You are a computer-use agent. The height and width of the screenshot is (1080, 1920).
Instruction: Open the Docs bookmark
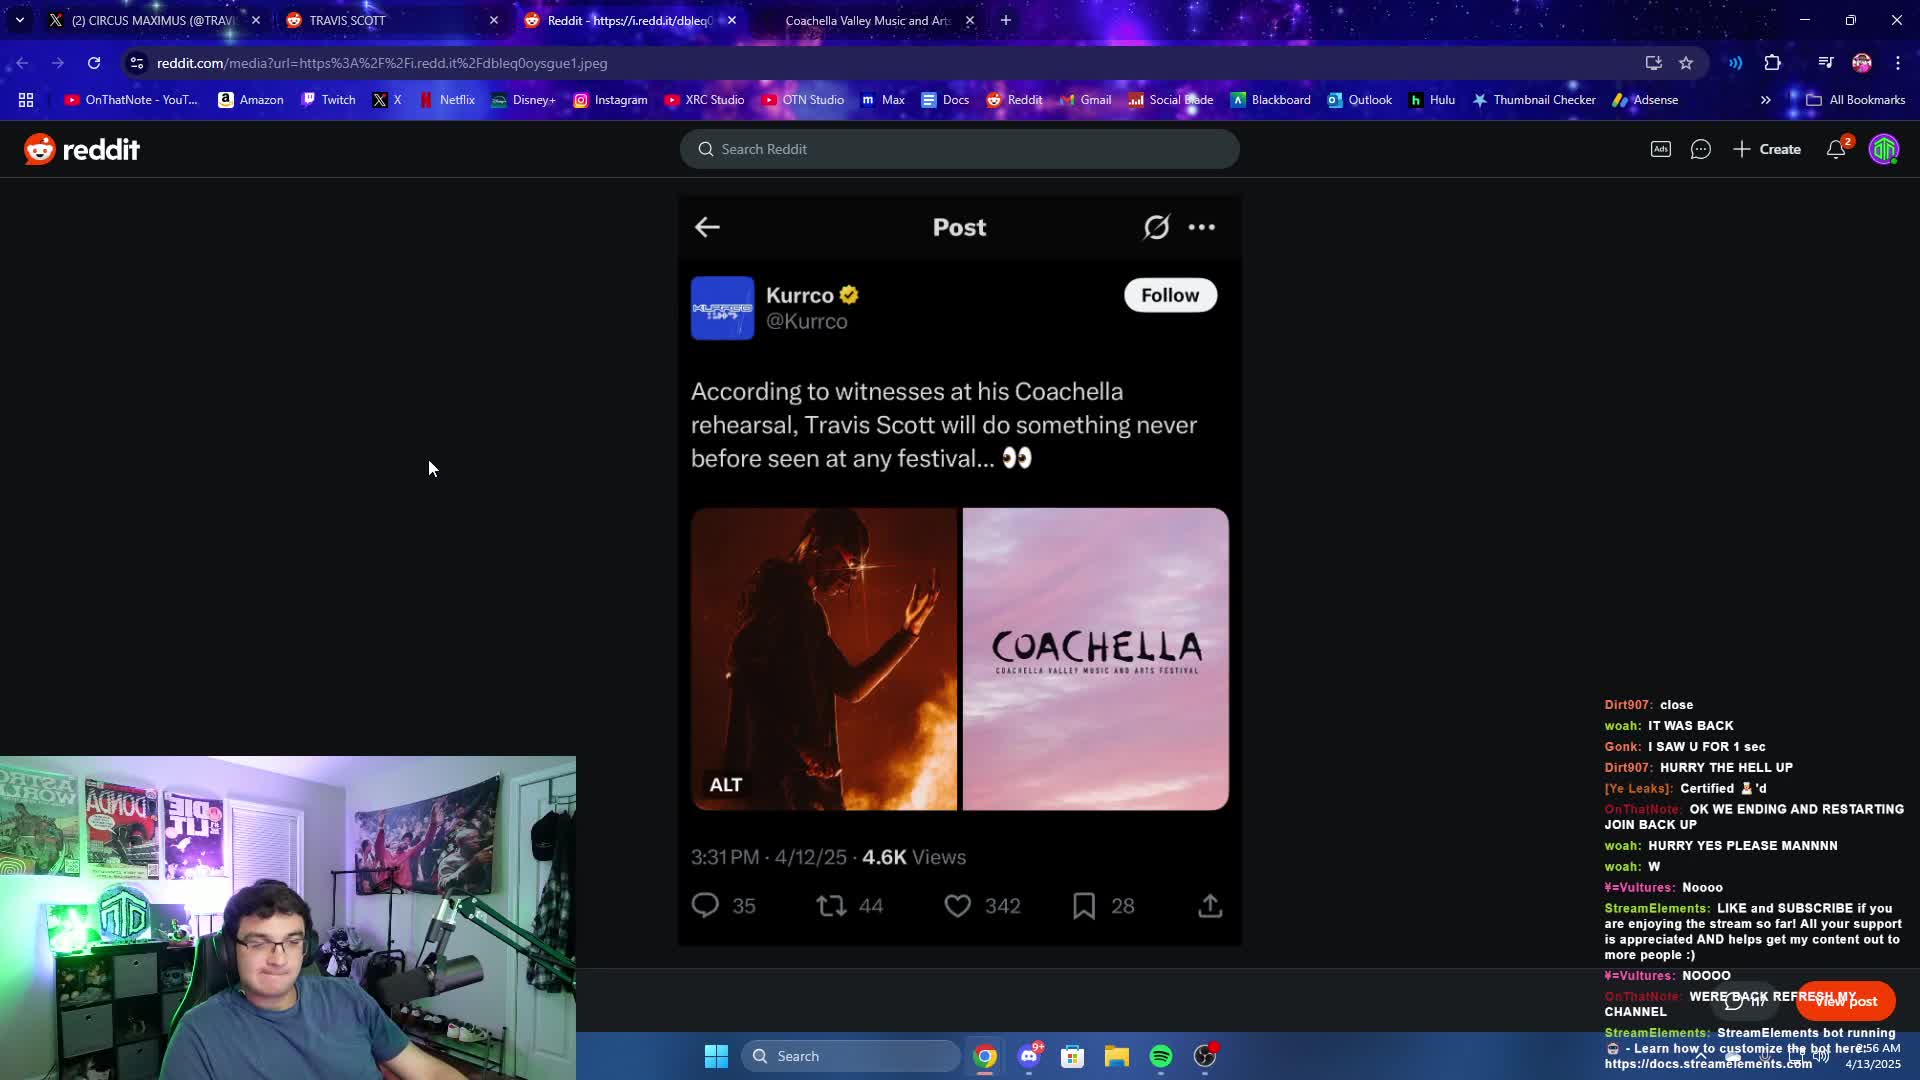(945, 100)
